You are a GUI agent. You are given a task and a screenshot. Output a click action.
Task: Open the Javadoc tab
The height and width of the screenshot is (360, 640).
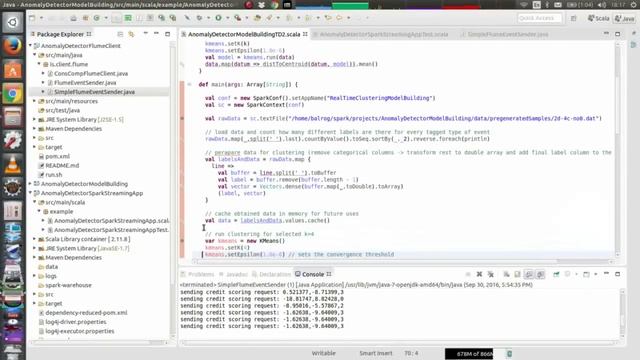[x=233, y=274]
